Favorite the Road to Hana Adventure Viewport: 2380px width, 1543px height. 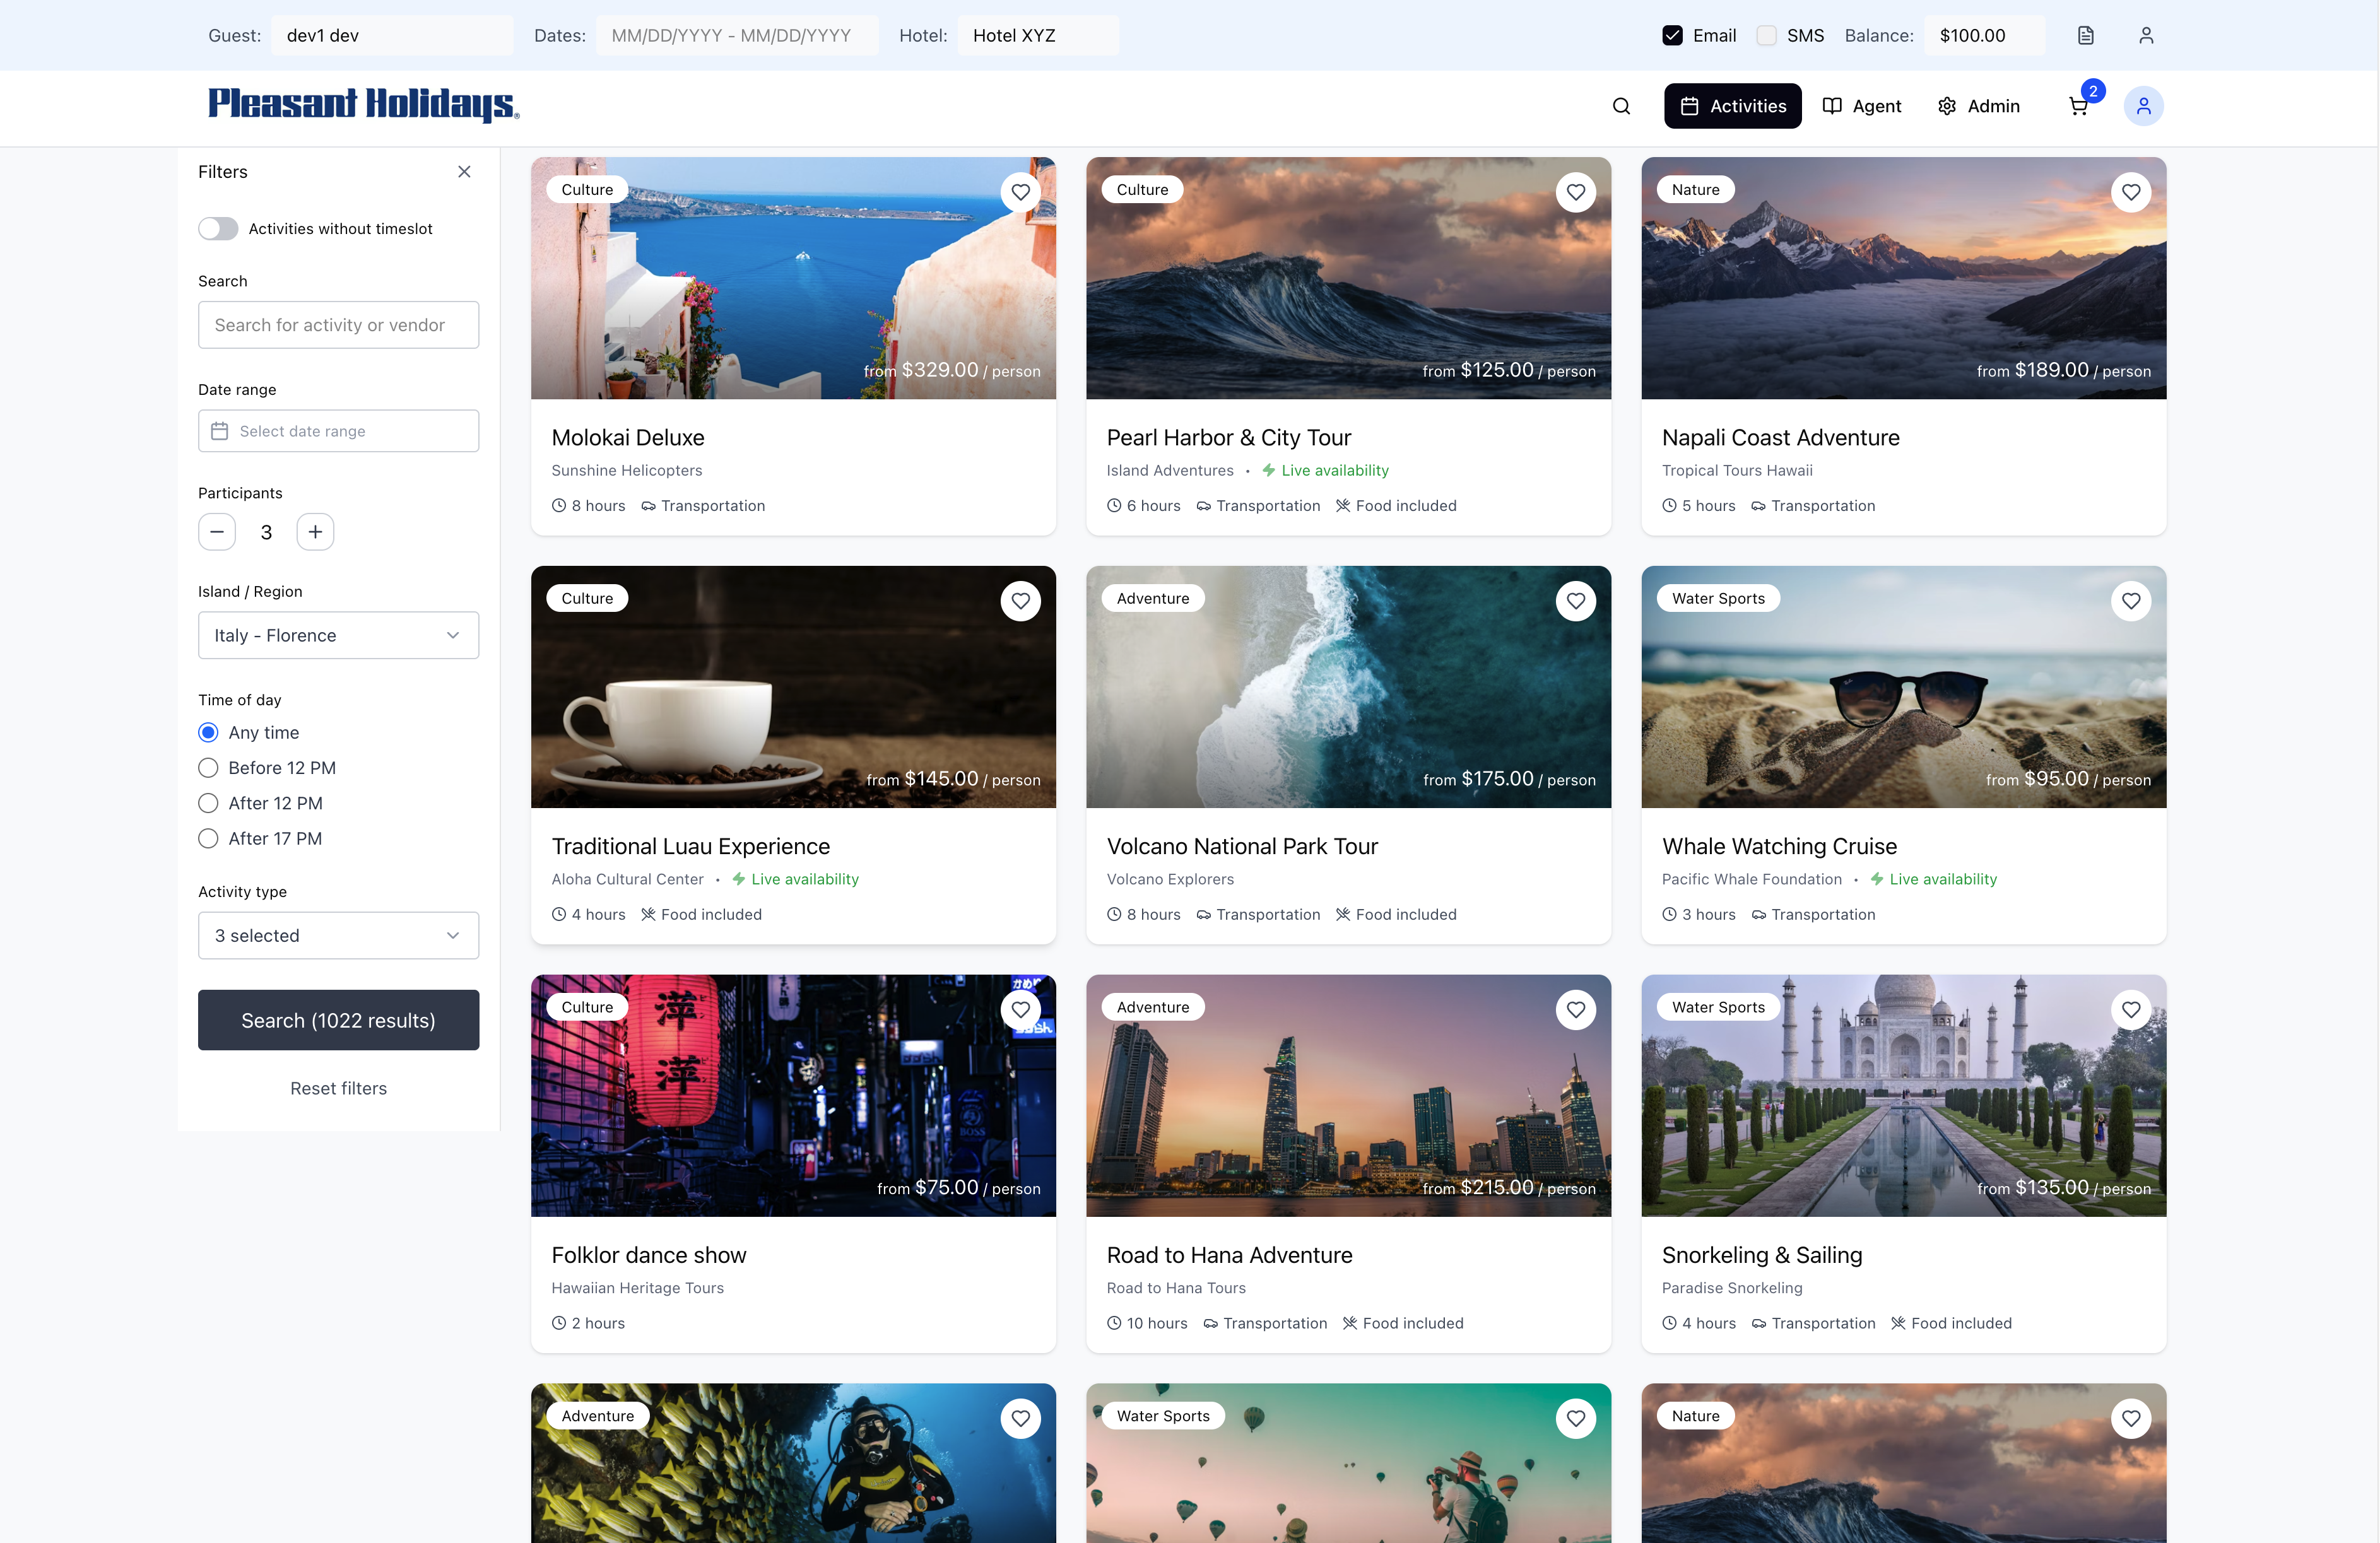point(1576,1010)
